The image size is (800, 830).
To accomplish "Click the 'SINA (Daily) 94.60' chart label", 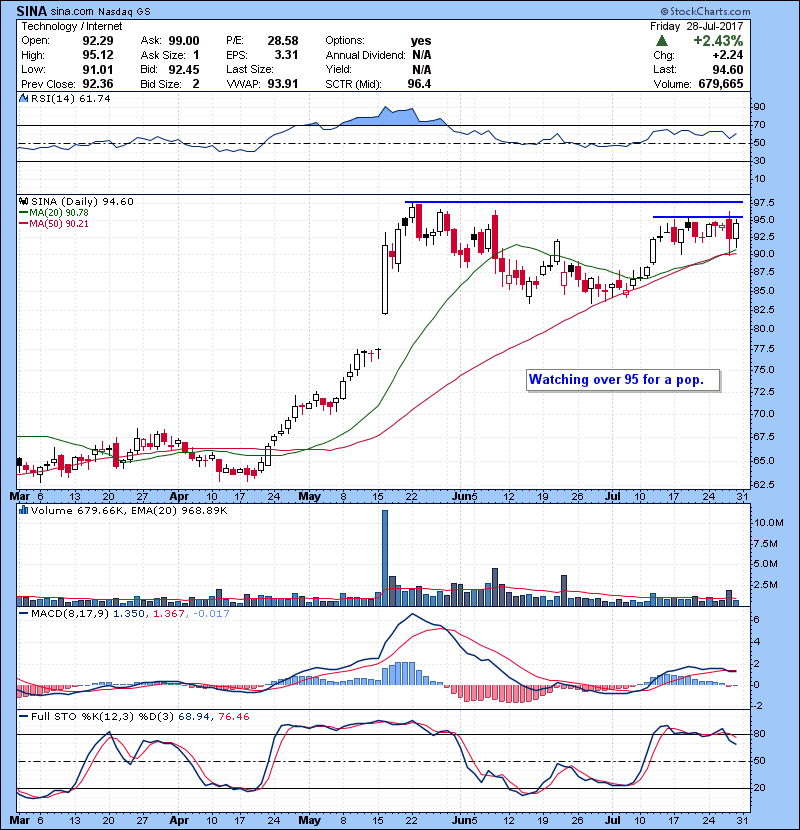I will pyautogui.click(x=82, y=201).
